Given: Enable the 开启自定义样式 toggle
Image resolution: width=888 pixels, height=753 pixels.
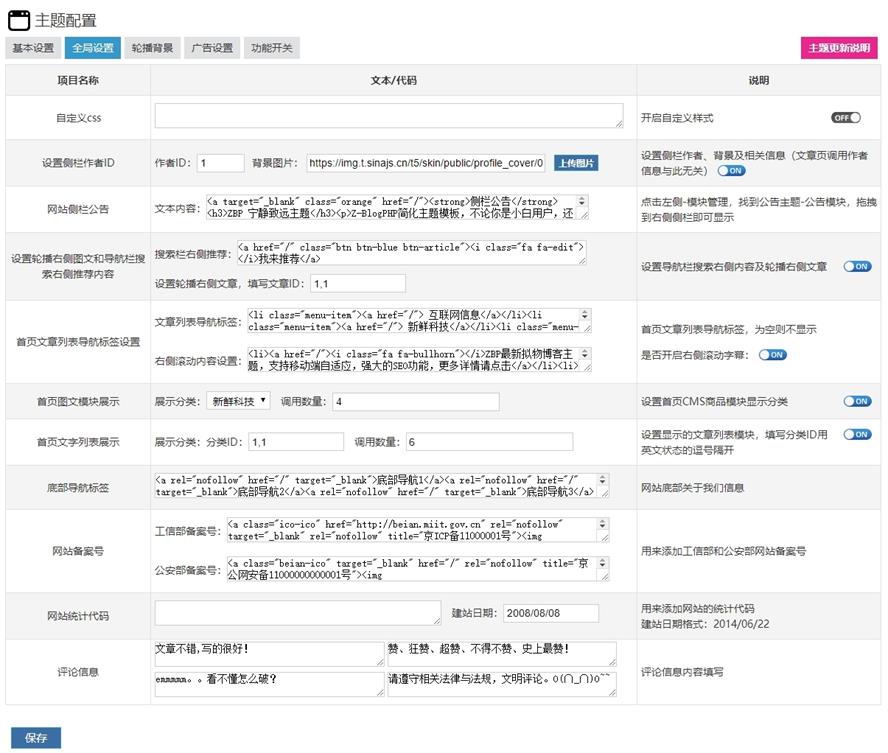Looking at the screenshot, I should click(x=845, y=118).
